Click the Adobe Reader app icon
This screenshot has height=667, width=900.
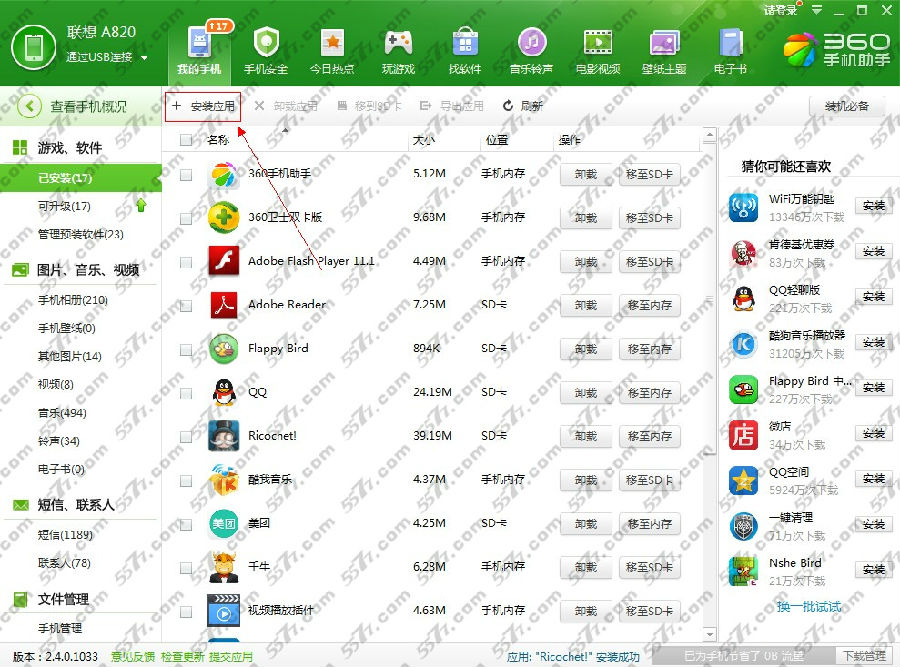pos(223,305)
